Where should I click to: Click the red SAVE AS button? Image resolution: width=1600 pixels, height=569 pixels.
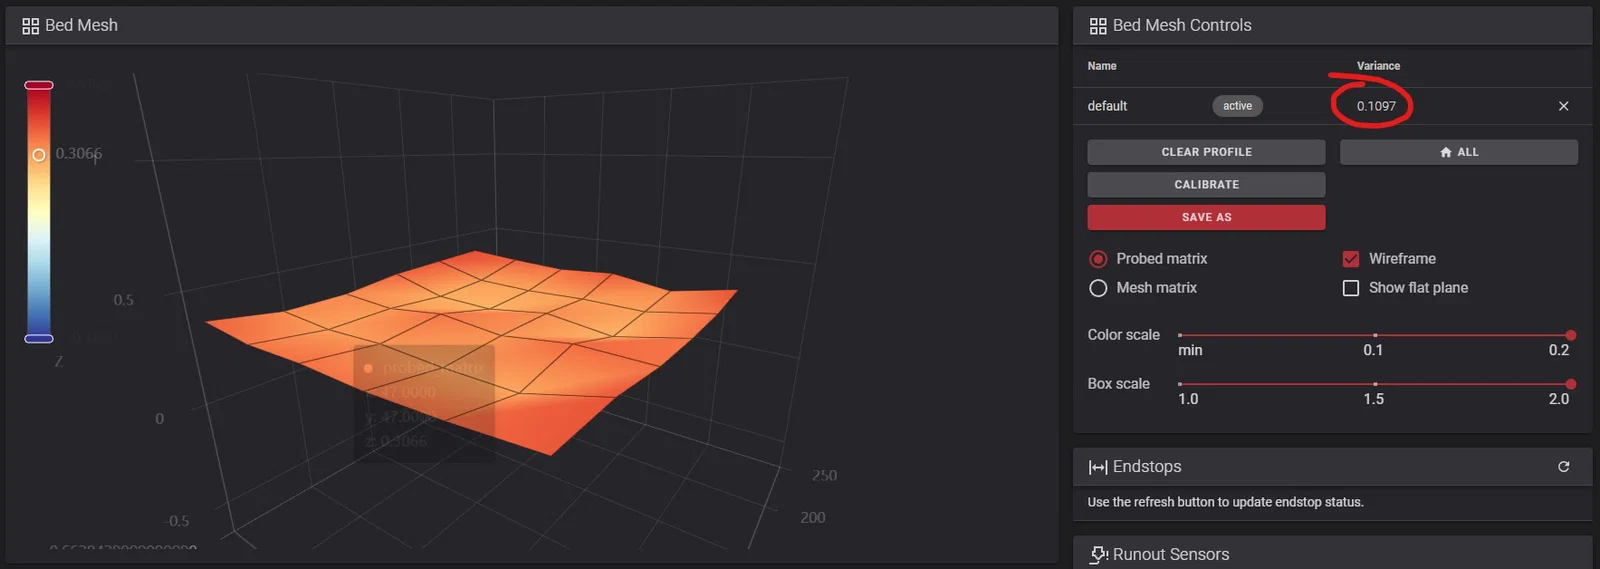[1206, 217]
